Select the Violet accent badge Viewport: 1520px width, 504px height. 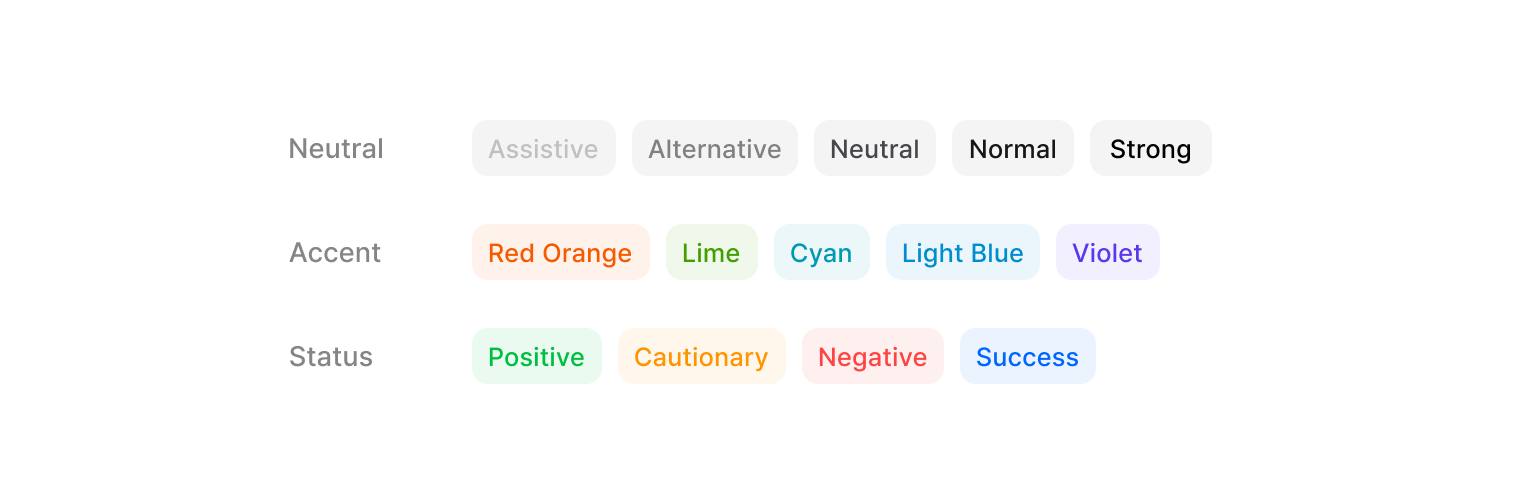pyautogui.click(x=1107, y=253)
